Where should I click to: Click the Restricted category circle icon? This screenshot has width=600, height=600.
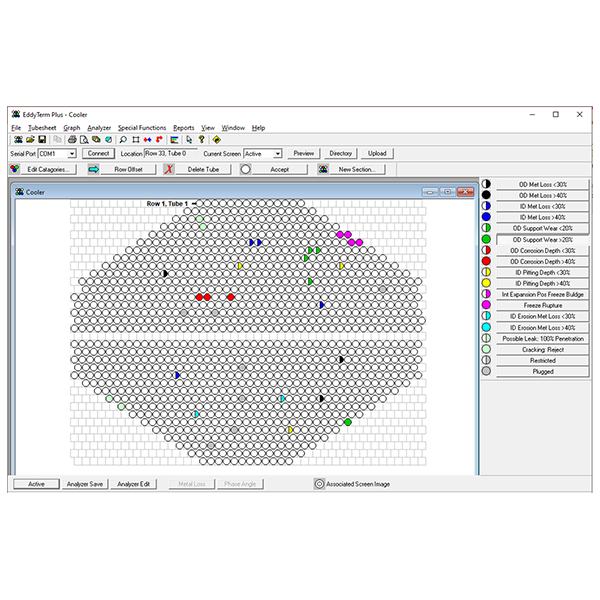pyautogui.click(x=486, y=360)
